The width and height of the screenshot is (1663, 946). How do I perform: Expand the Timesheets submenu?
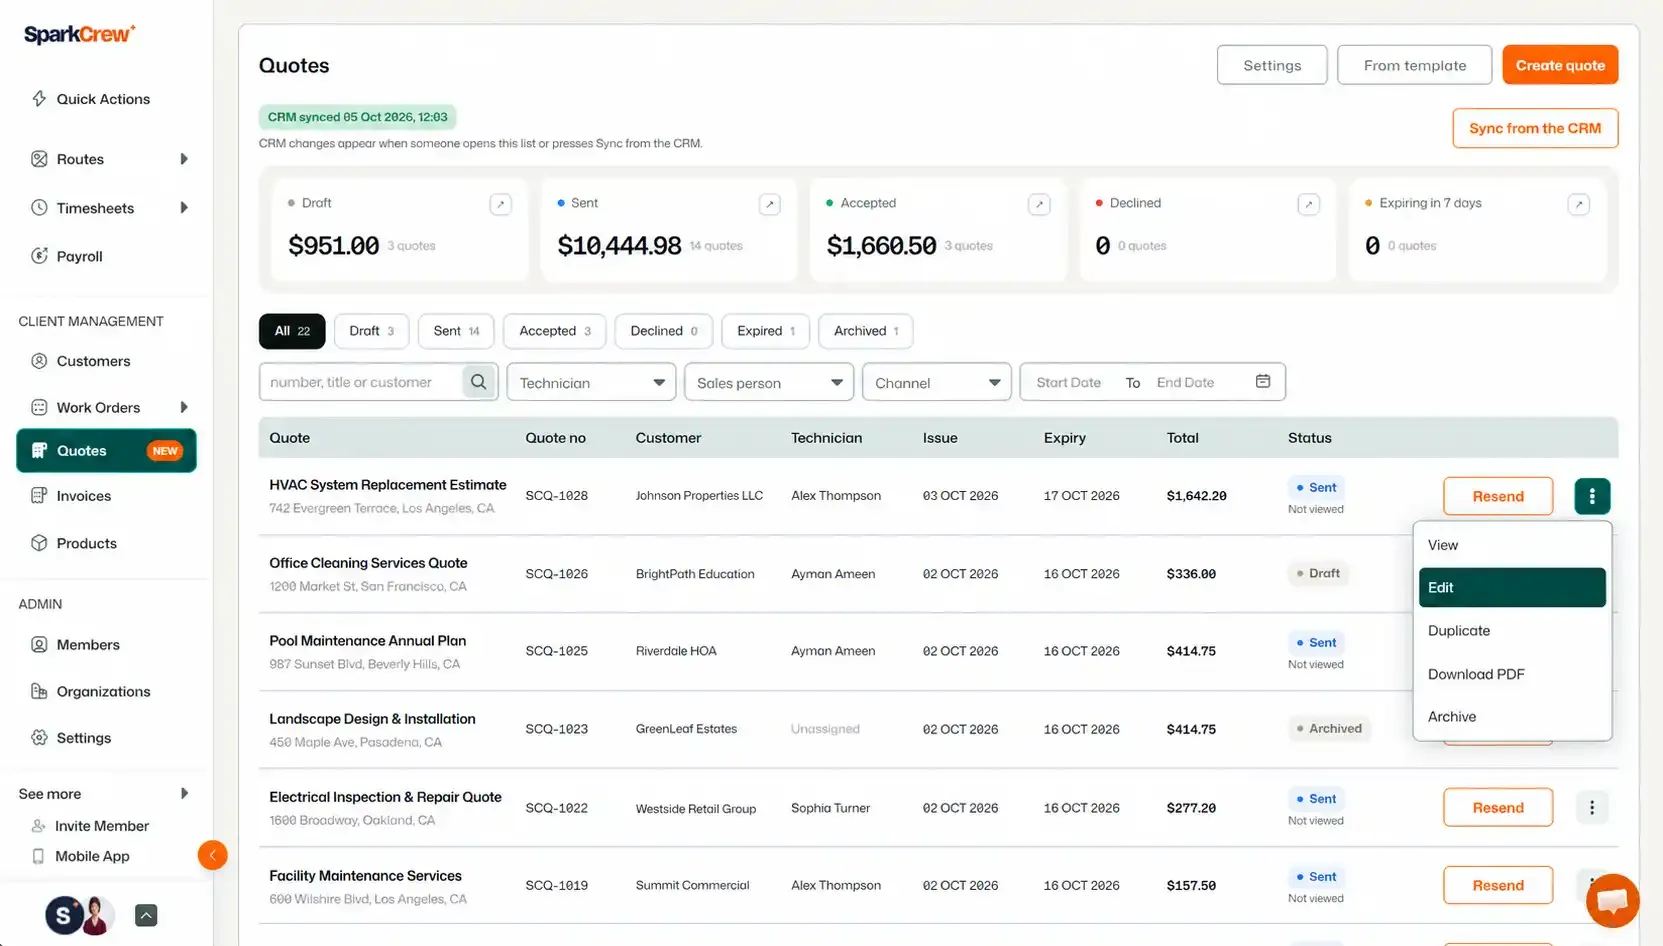click(184, 208)
